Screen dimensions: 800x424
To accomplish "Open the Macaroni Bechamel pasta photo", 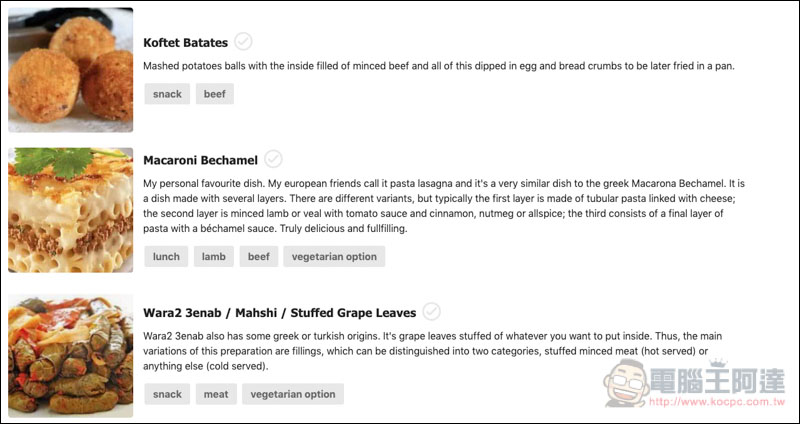I will click(70, 210).
